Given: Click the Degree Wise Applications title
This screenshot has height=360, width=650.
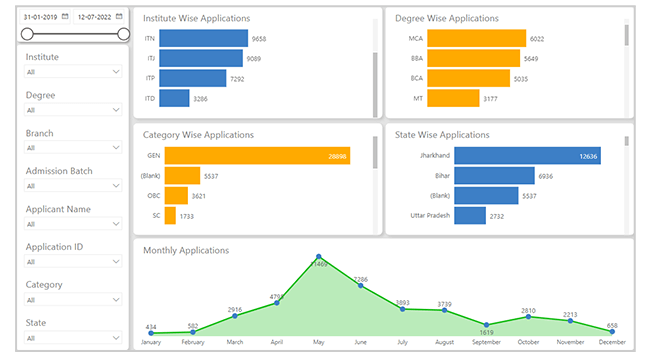Looking at the screenshot, I should (x=446, y=18).
